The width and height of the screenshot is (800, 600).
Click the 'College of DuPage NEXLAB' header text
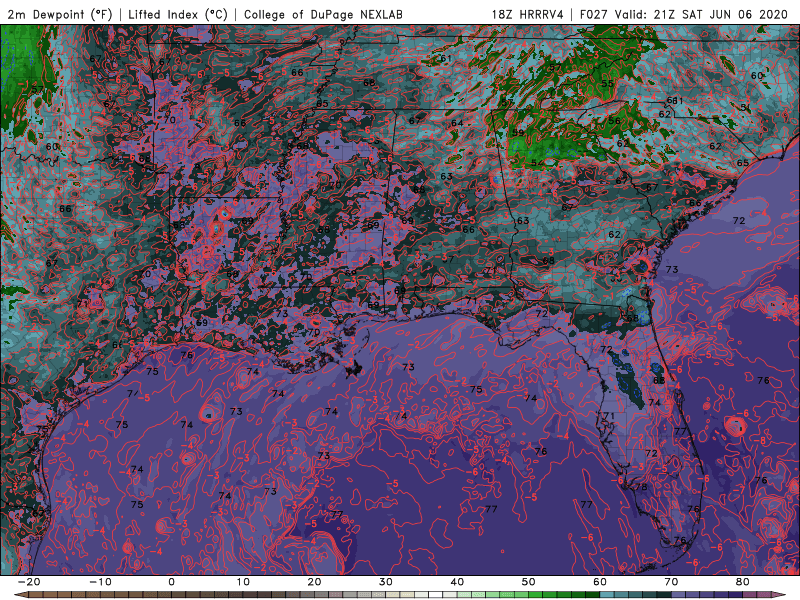tap(323, 14)
